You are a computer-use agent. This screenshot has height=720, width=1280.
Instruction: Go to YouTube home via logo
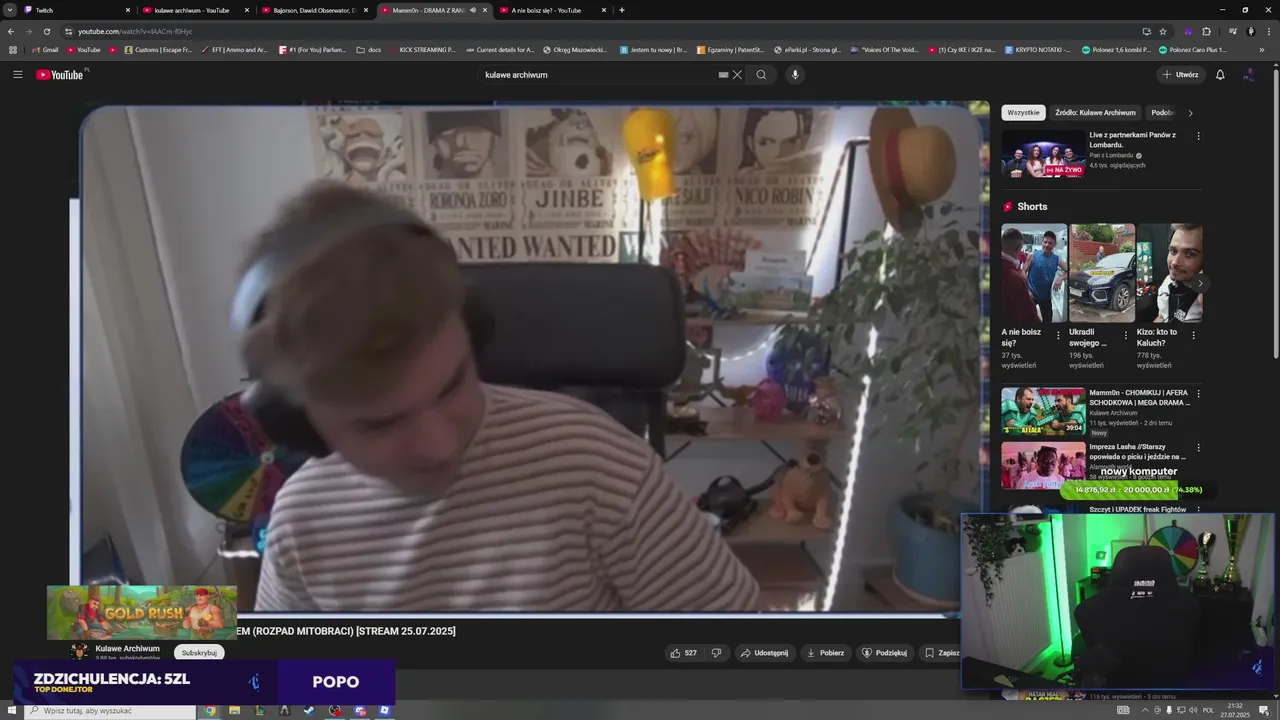[62, 75]
